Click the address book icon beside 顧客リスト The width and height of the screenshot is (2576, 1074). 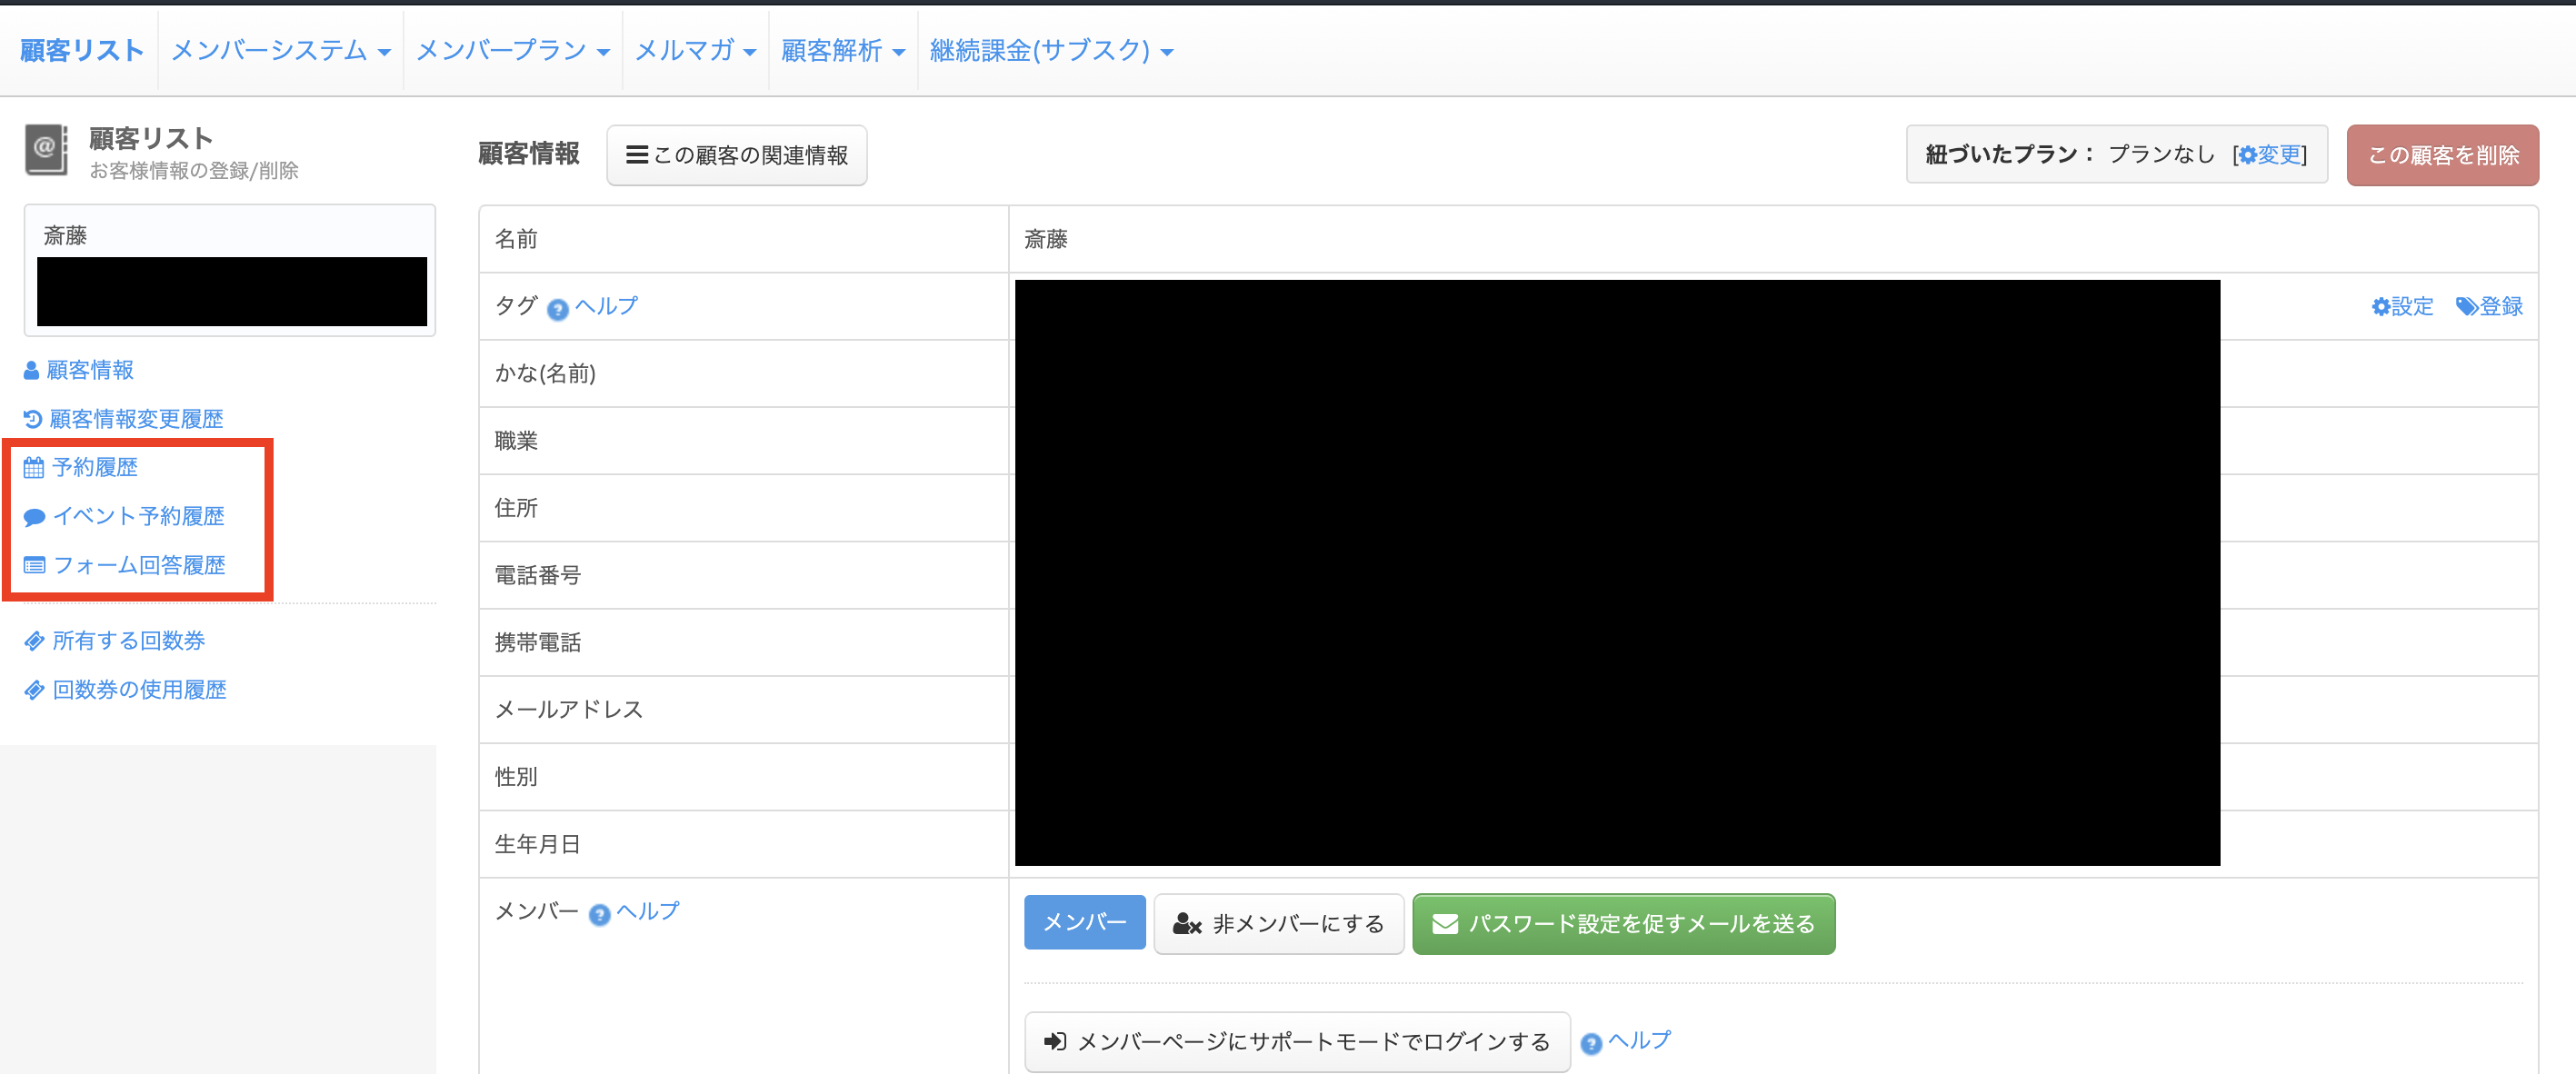click(46, 150)
